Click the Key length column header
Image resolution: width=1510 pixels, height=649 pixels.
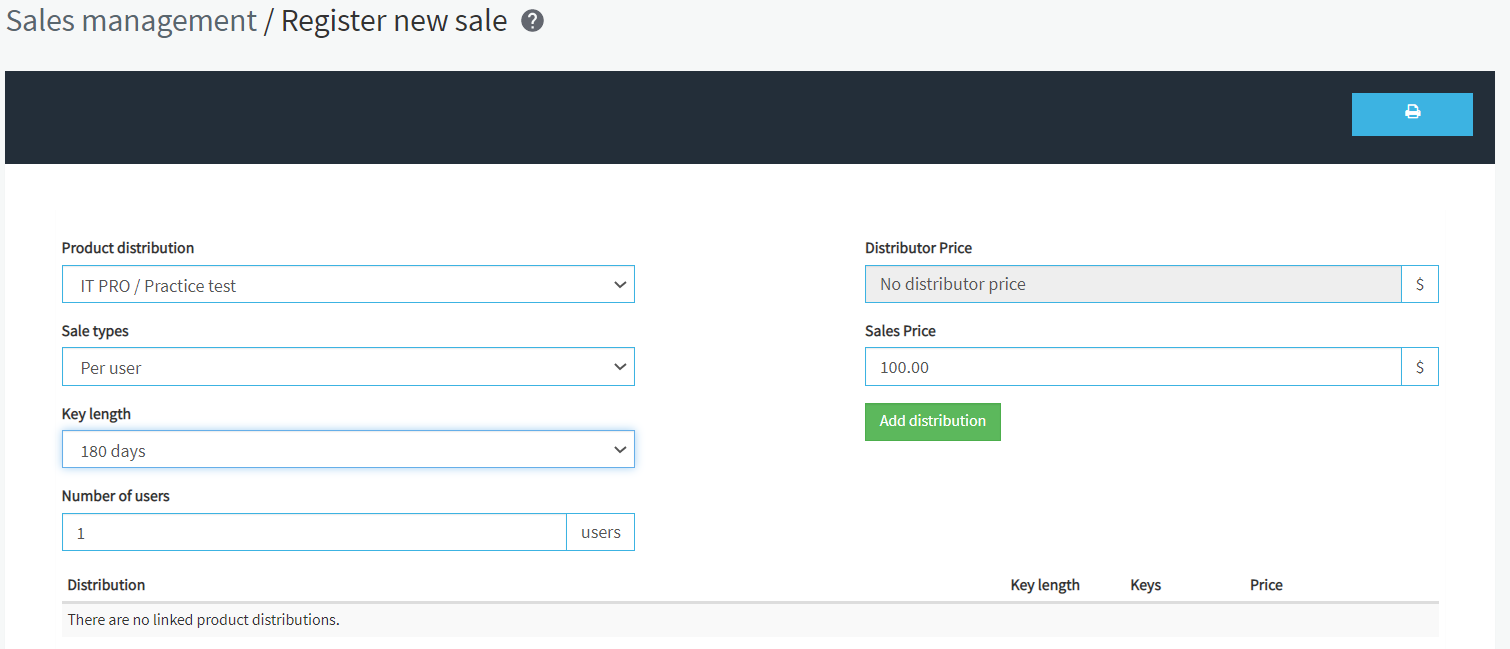1045,585
